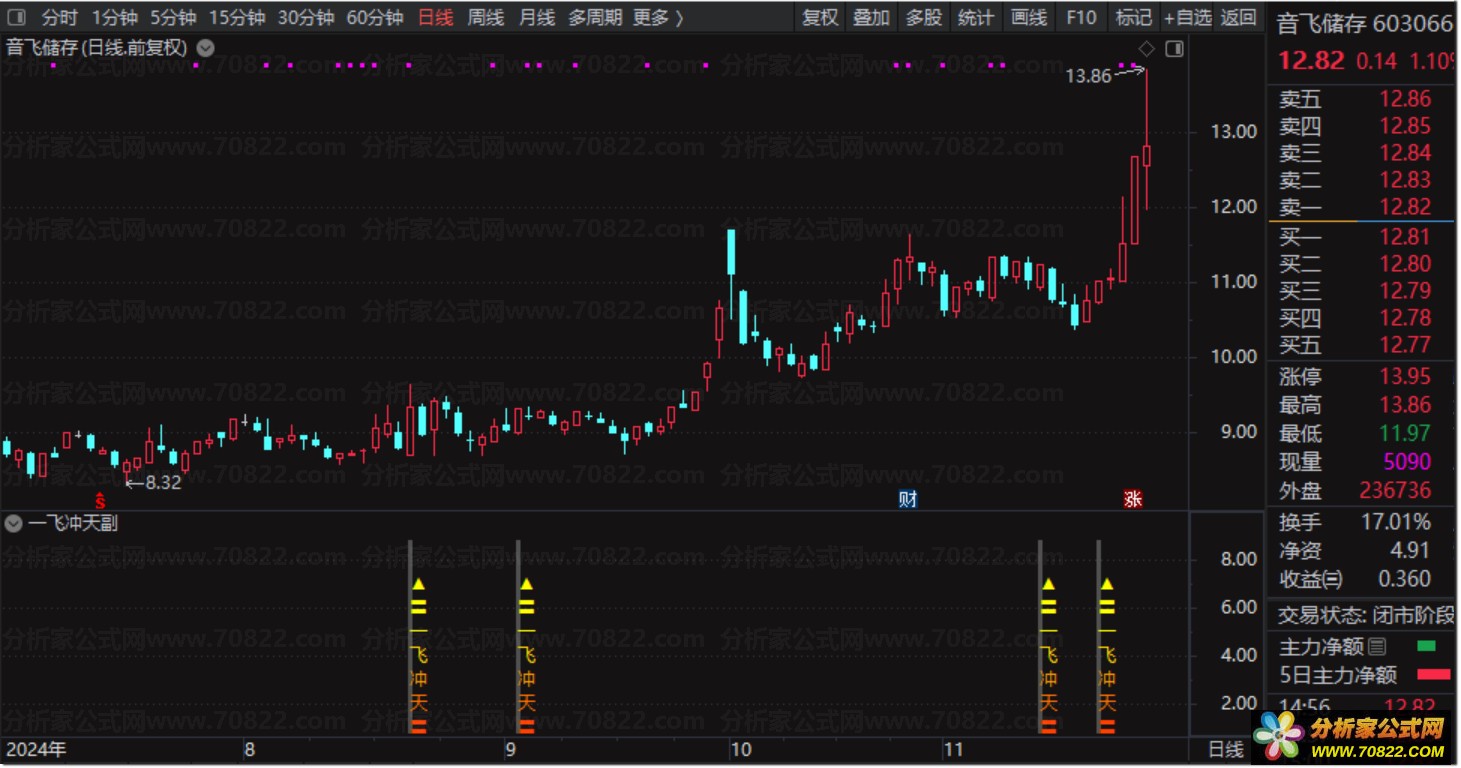Click 卖四 price 12.85
Image resolution: width=1461 pixels, height=768 pixels.
pos(1405,126)
